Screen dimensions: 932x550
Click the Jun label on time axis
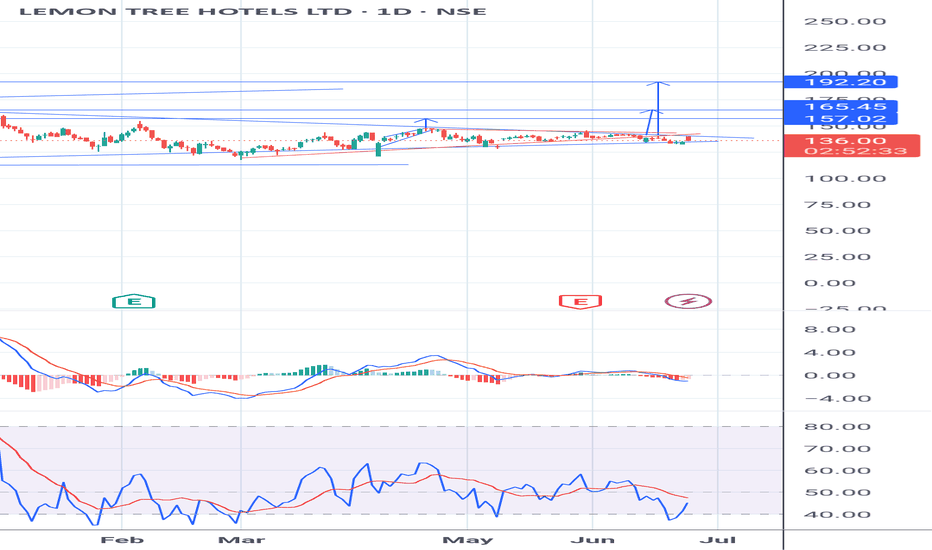tap(593, 540)
